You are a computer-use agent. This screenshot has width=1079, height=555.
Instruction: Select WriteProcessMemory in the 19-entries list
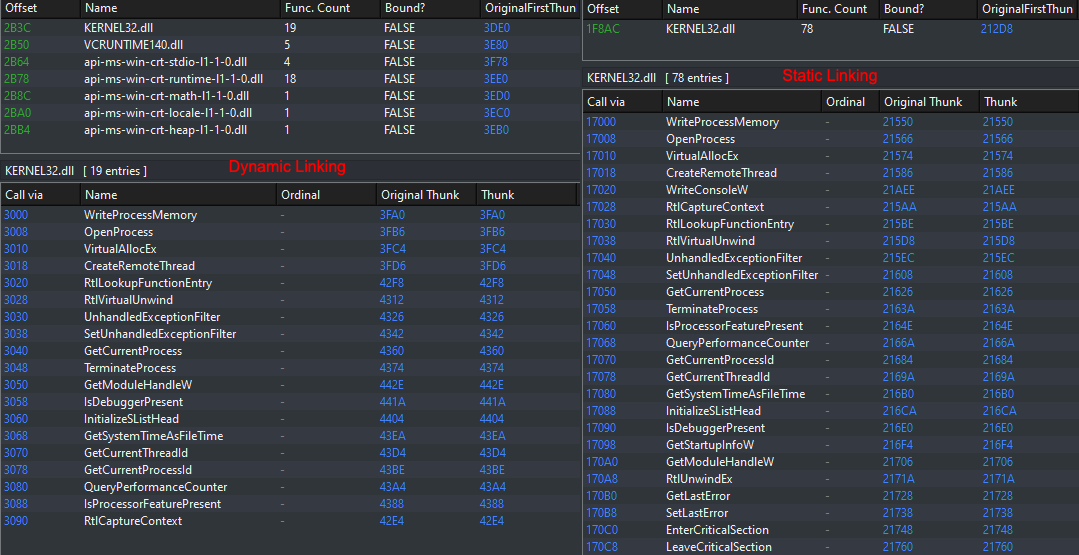[140, 215]
